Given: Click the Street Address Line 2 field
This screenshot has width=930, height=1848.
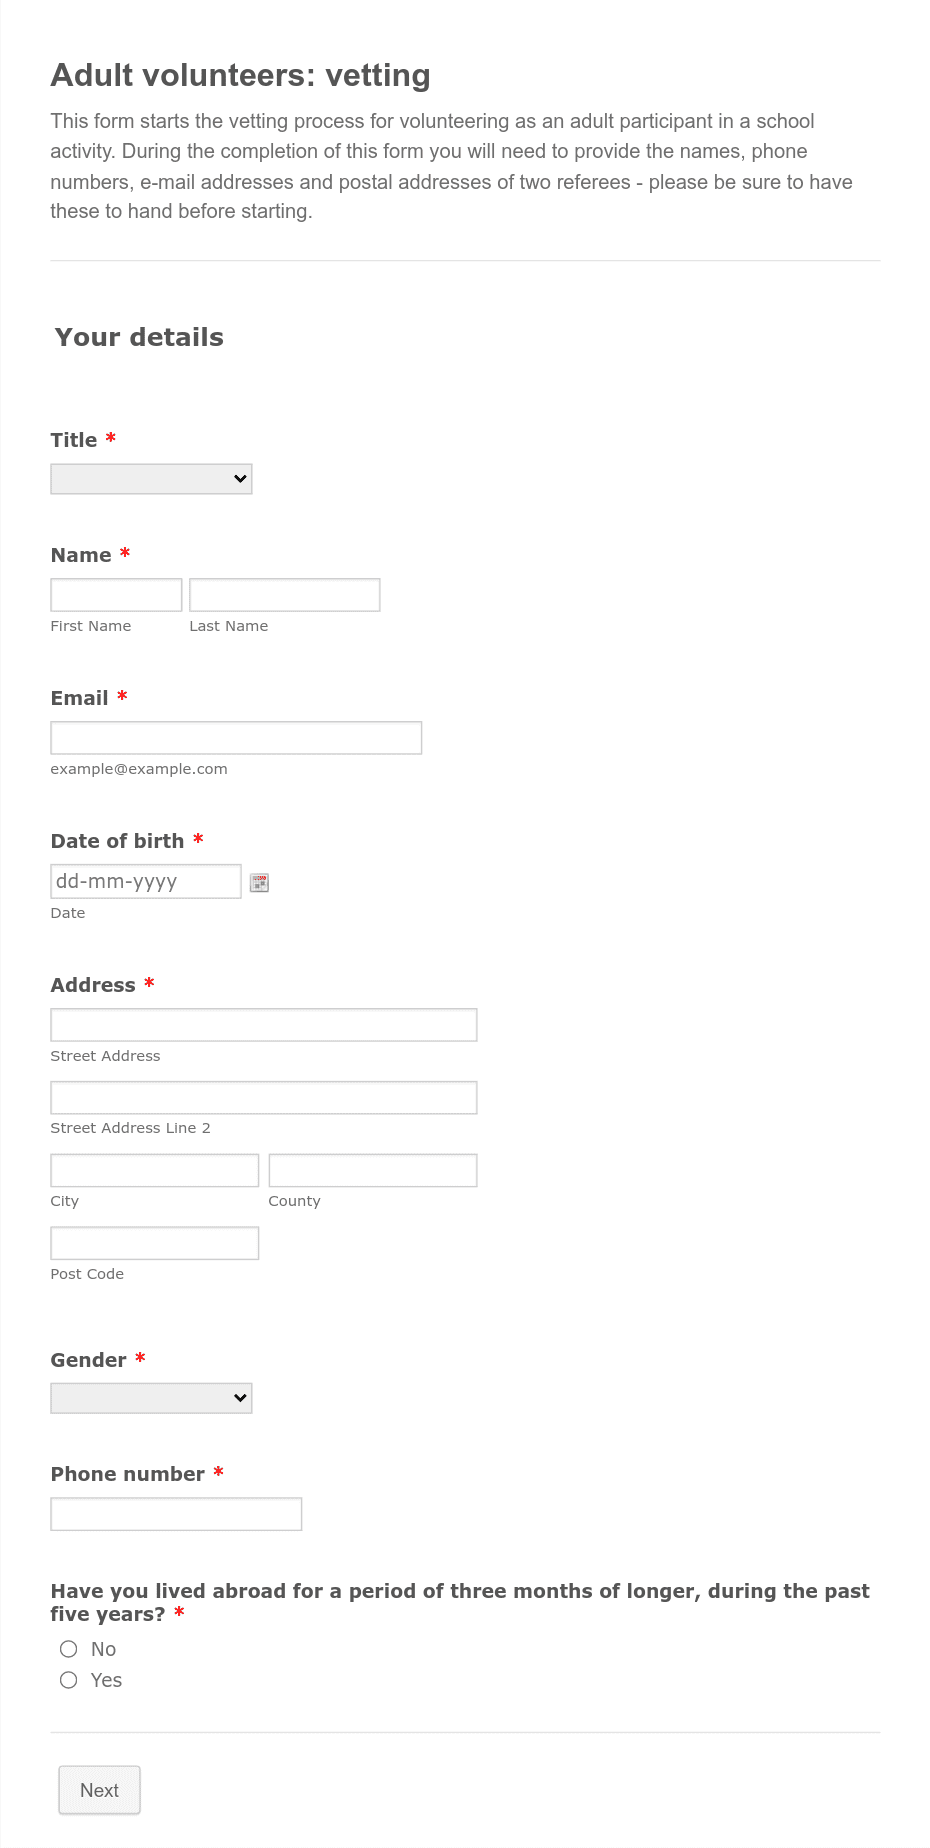Looking at the screenshot, I should 263,1097.
